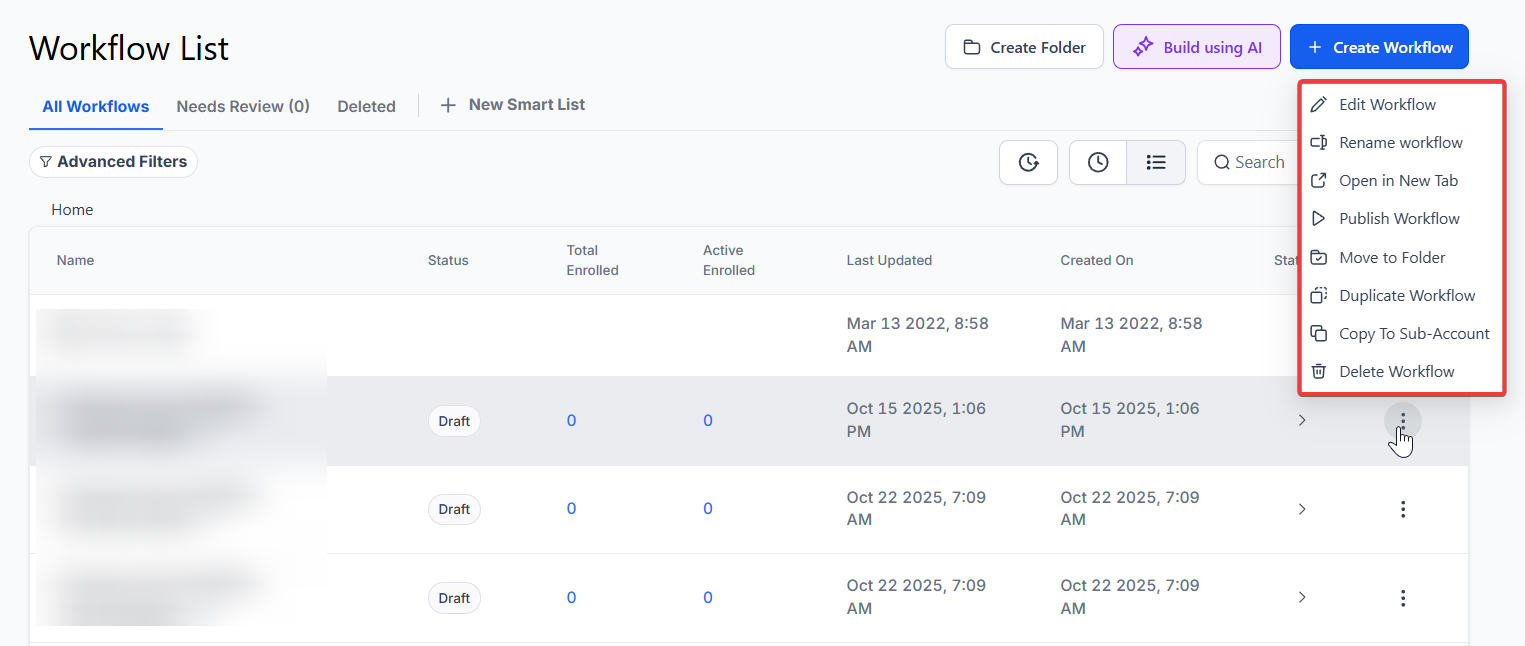
Task: Click the Advanced Filters funnel button
Action: pyautogui.click(x=113, y=162)
